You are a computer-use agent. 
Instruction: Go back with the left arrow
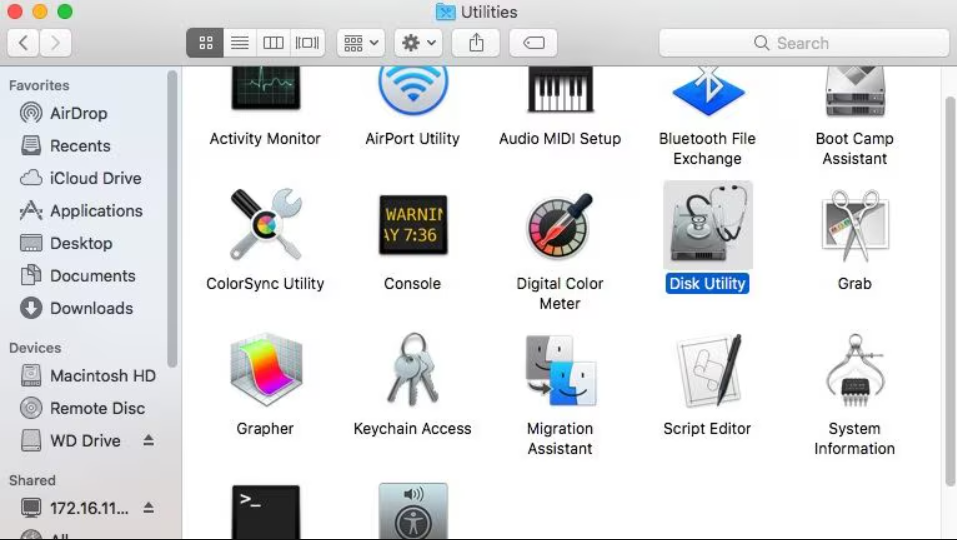pos(23,43)
